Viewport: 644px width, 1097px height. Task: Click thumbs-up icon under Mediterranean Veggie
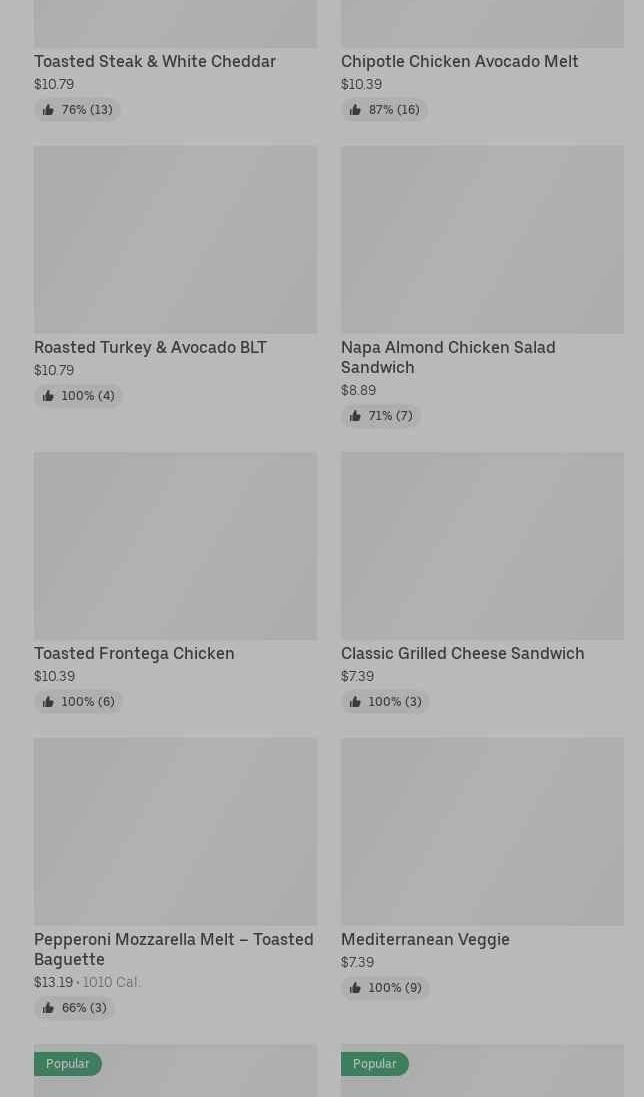(355, 988)
